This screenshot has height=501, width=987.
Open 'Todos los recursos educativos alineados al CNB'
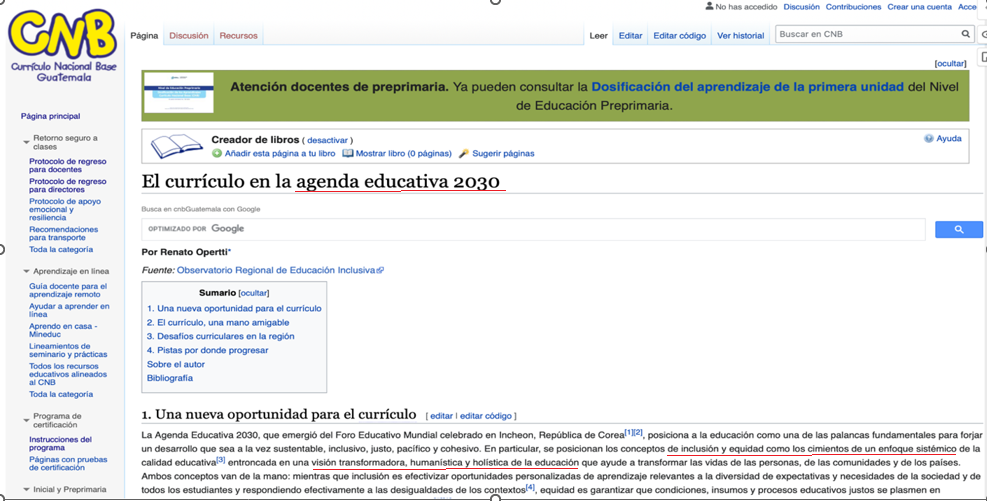coord(67,374)
